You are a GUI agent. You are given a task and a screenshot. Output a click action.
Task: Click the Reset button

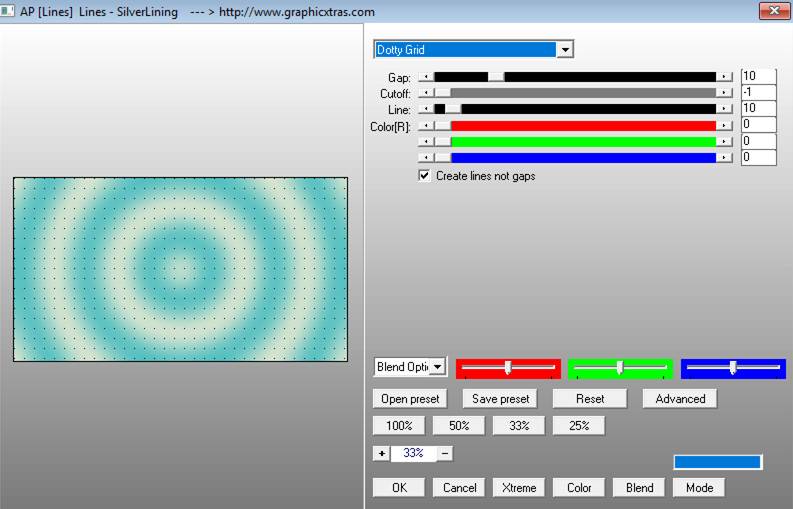[x=590, y=399]
